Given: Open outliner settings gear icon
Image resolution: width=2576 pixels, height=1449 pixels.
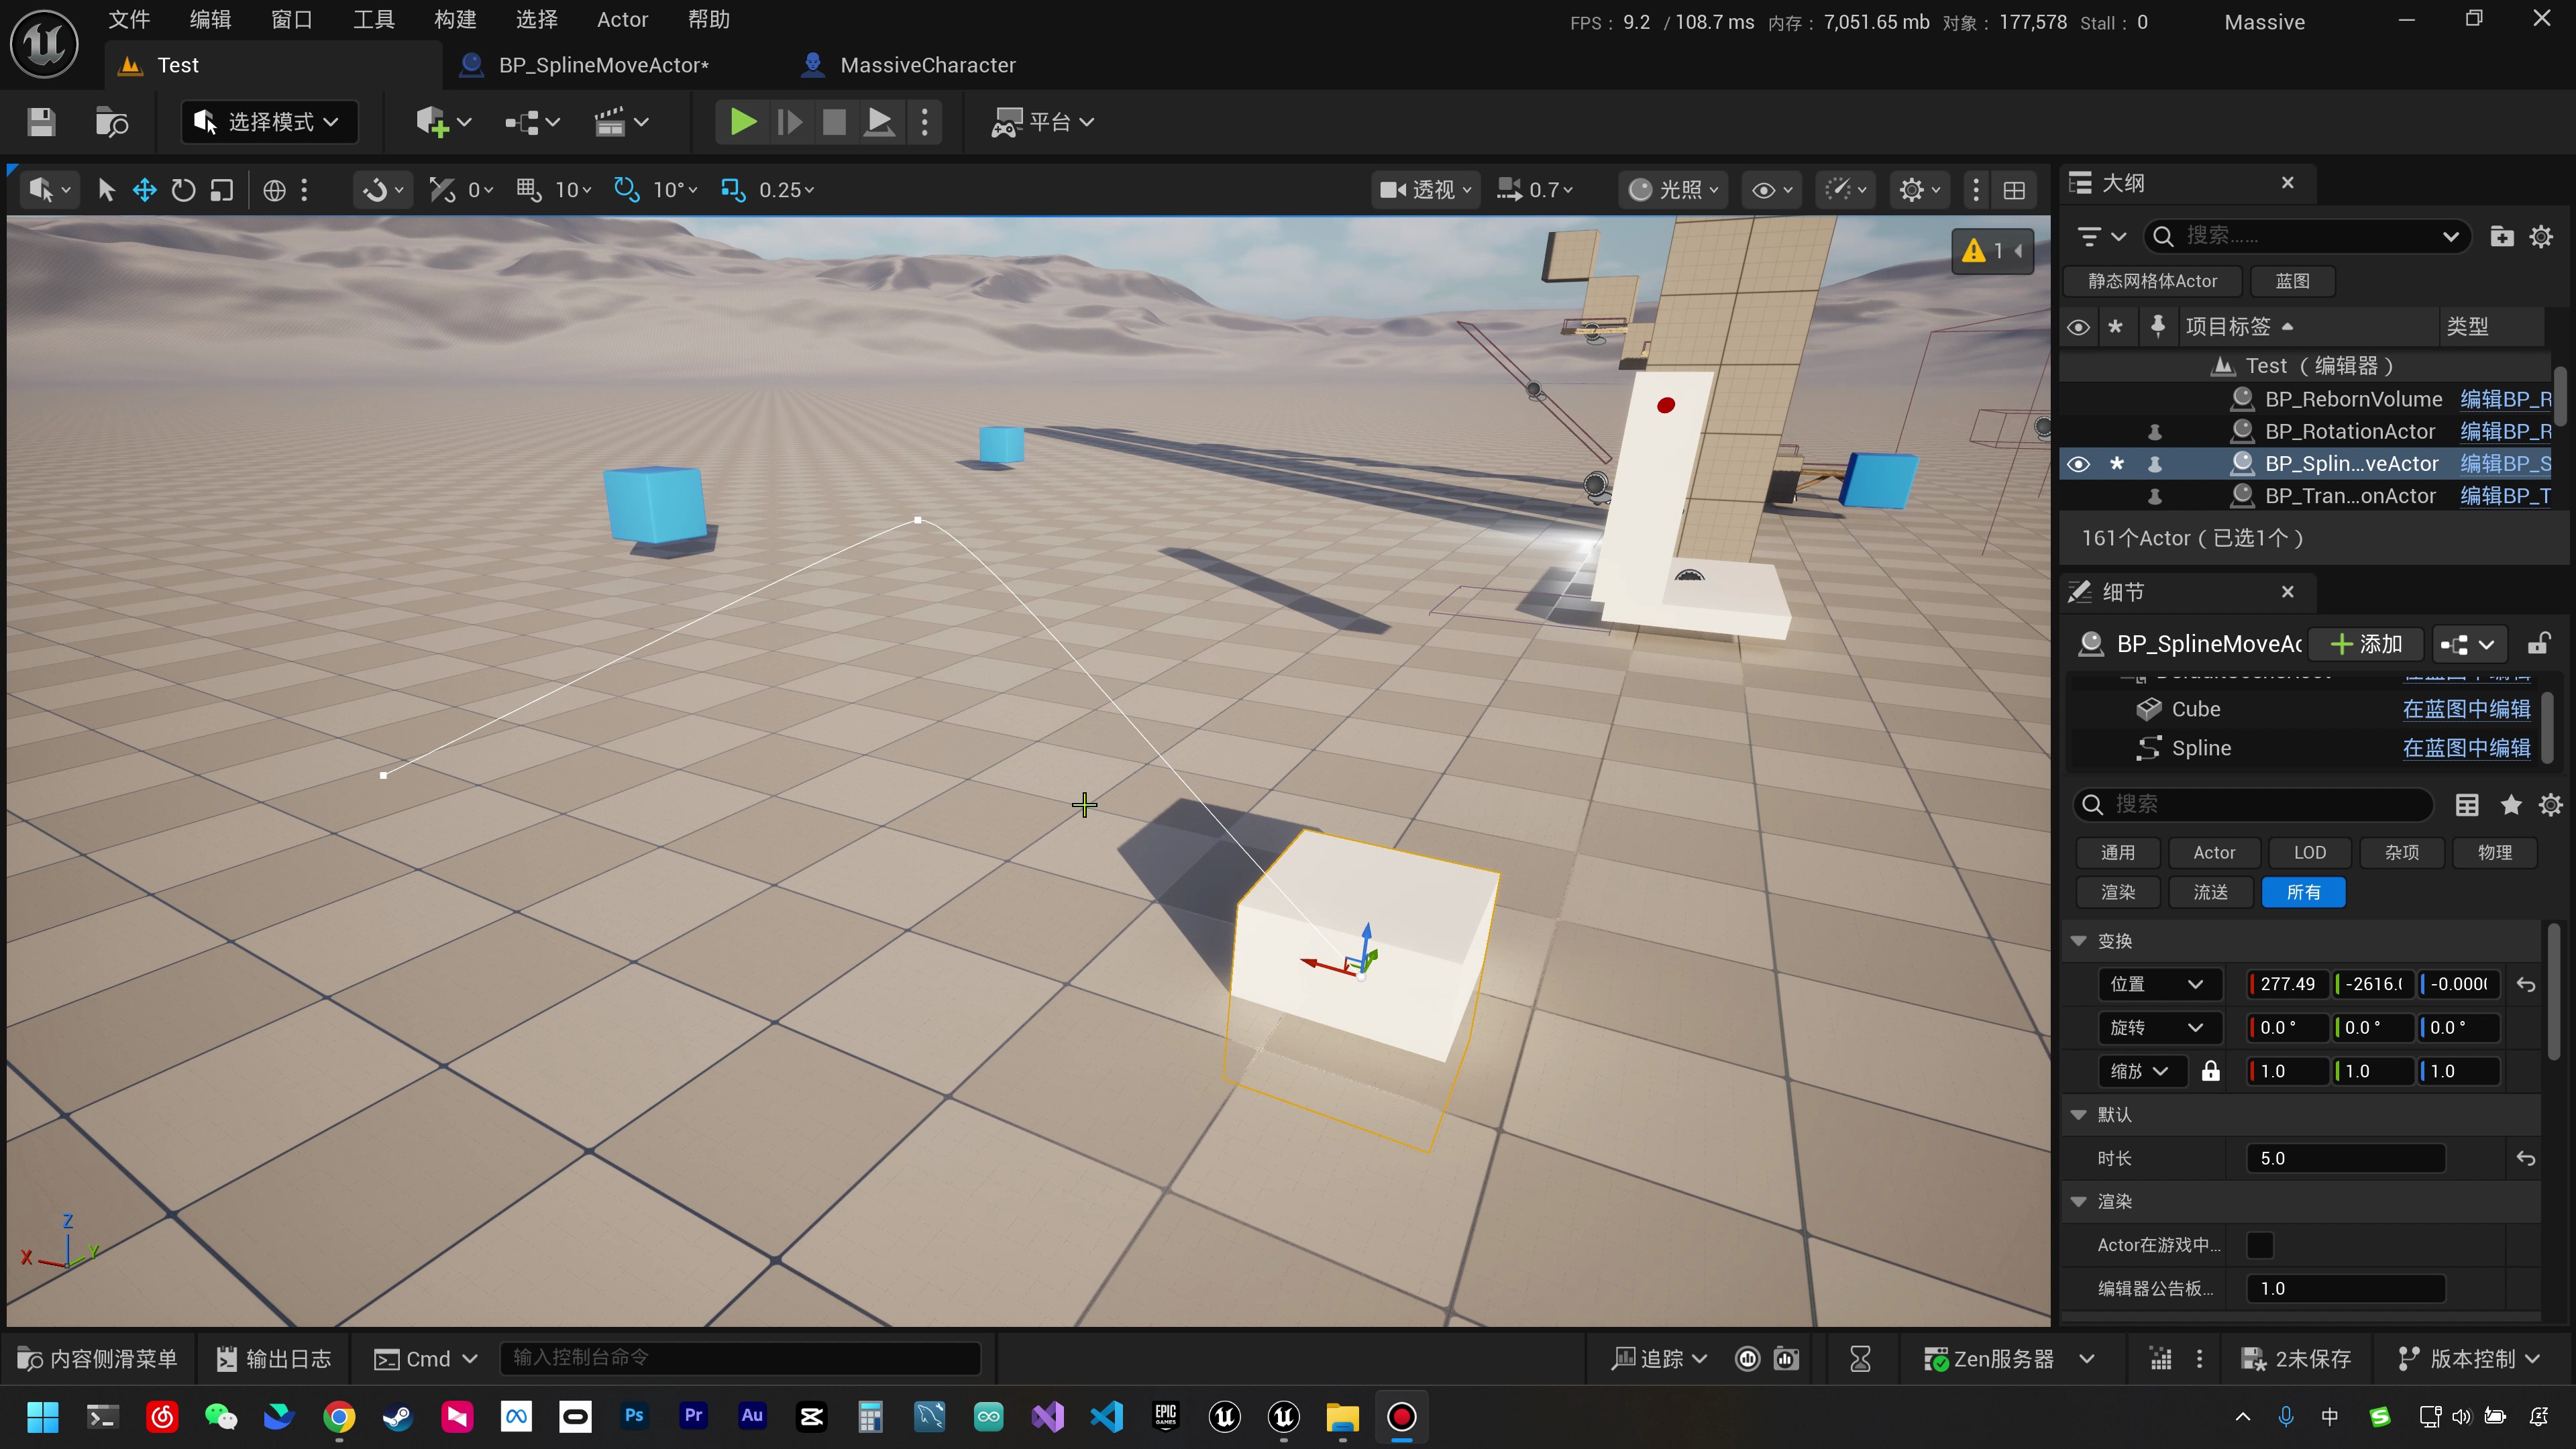Looking at the screenshot, I should [2540, 236].
